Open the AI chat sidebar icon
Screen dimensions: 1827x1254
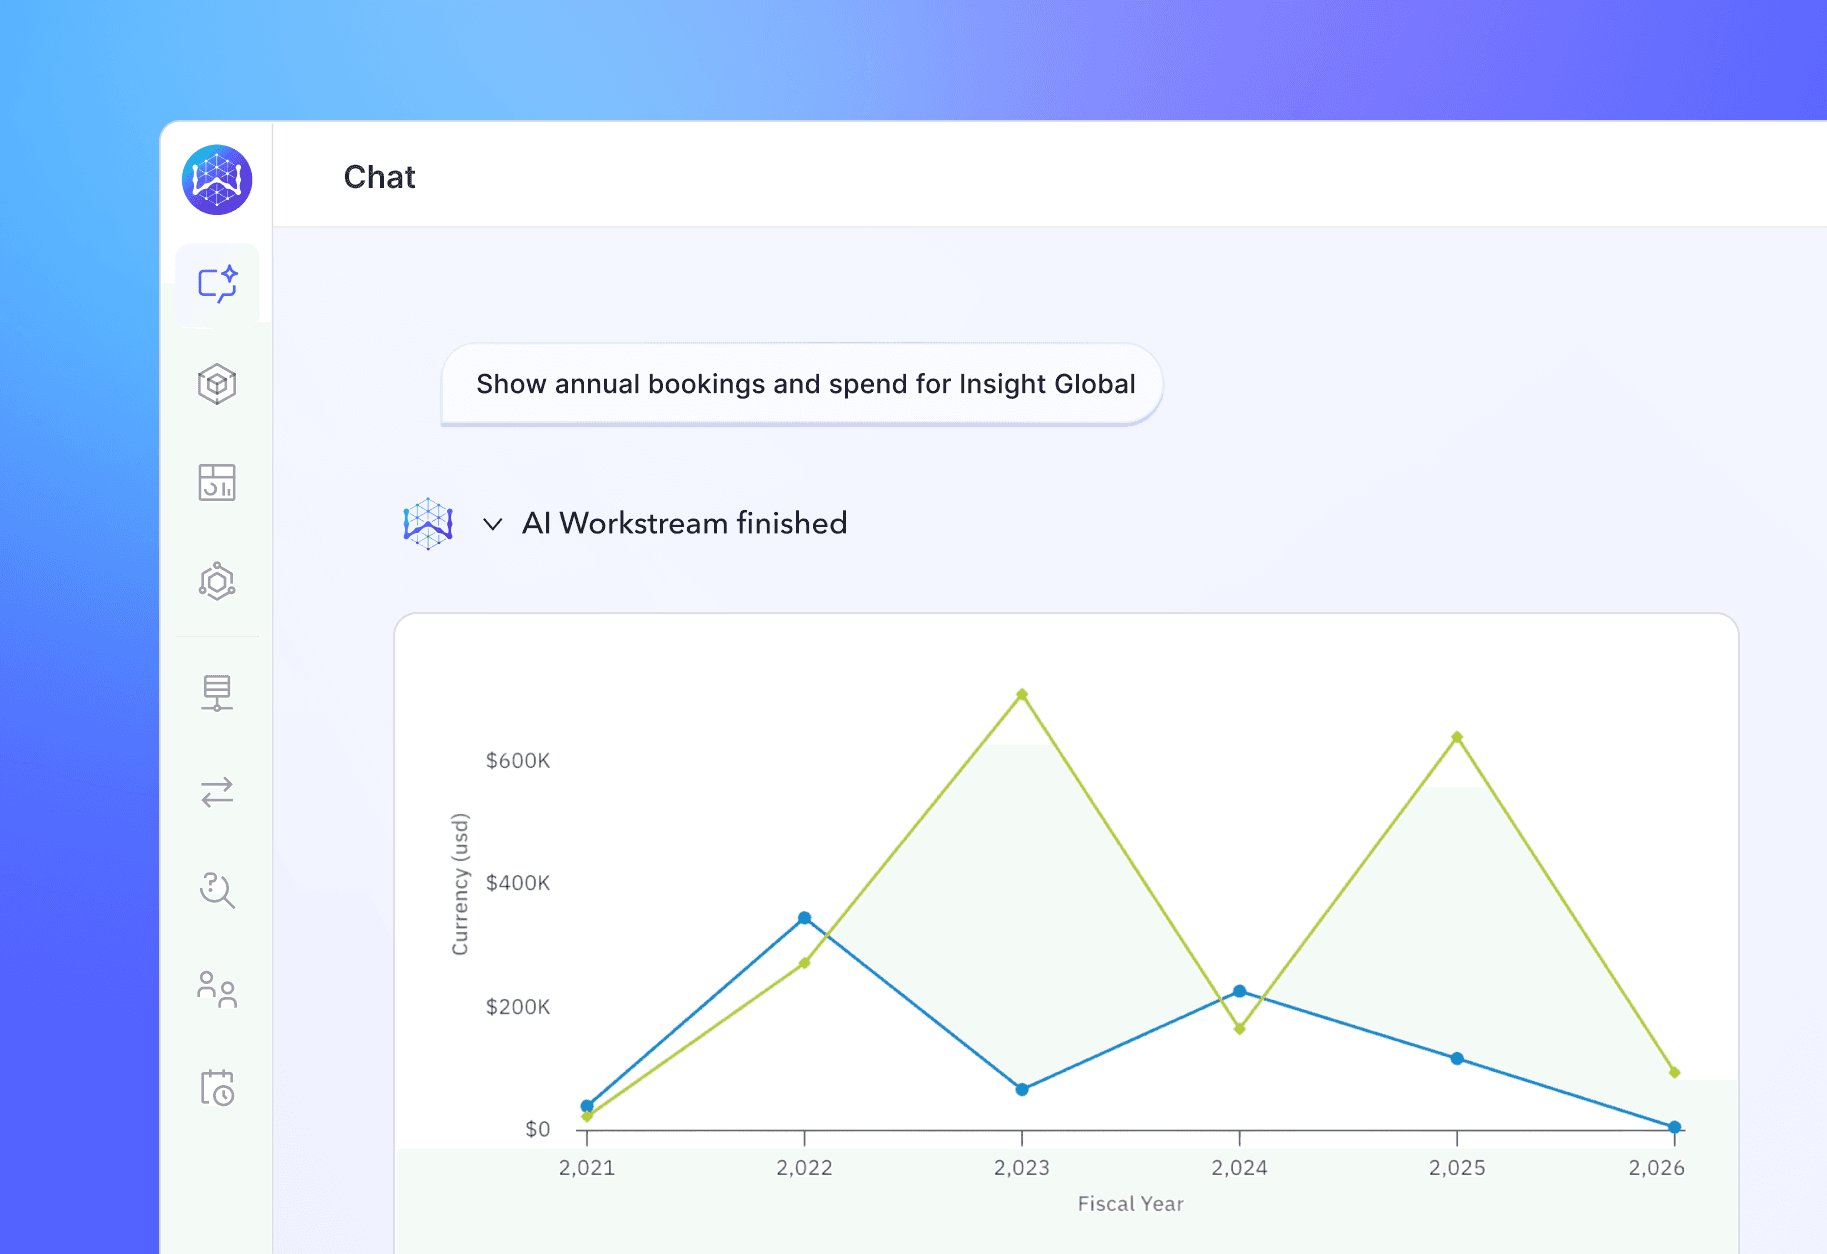(217, 284)
